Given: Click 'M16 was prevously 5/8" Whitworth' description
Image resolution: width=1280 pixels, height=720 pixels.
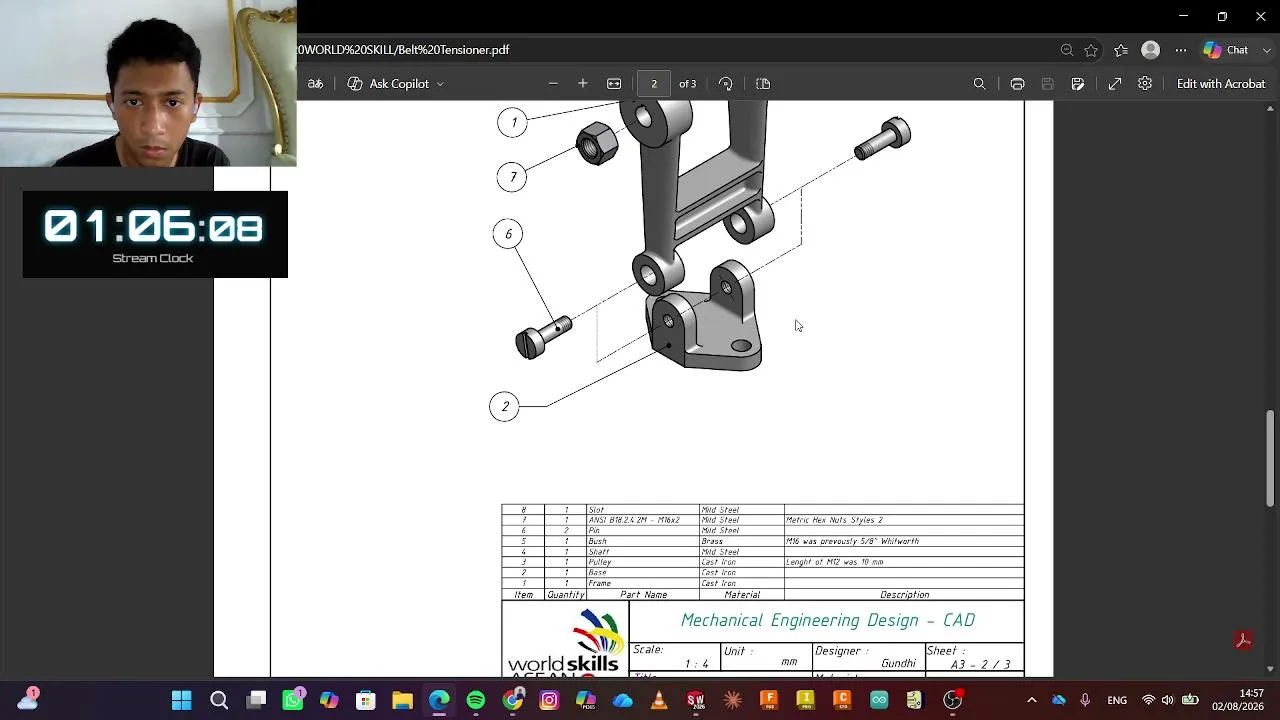Looking at the screenshot, I should pos(852,541).
